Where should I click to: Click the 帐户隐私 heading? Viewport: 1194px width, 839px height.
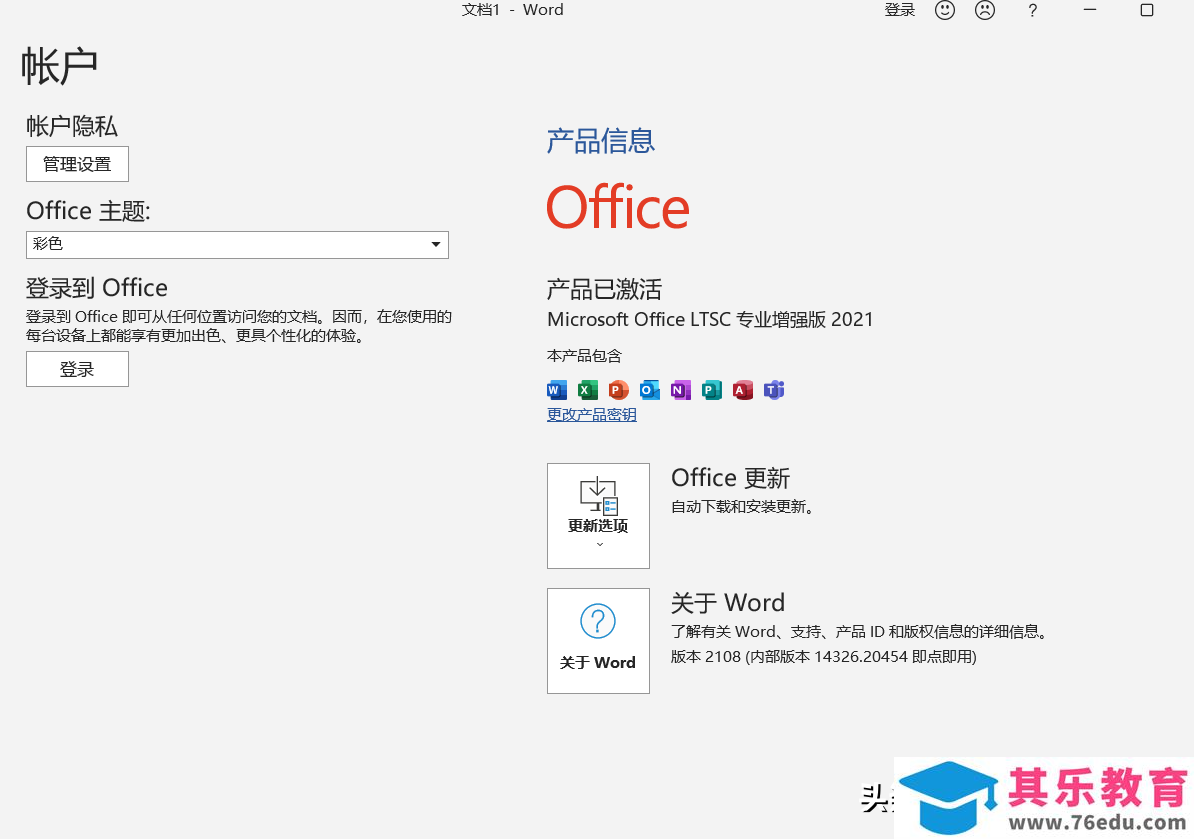tap(72, 126)
